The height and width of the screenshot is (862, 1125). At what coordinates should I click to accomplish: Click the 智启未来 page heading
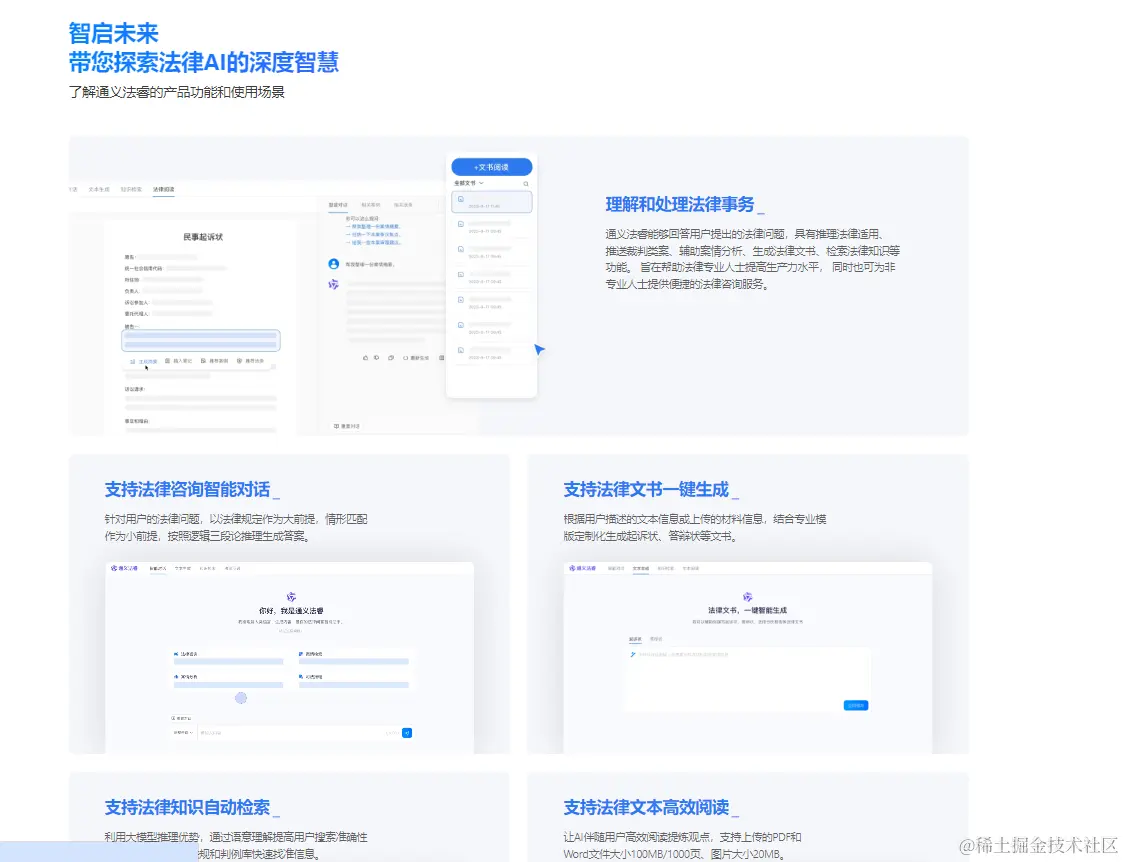coord(113,33)
